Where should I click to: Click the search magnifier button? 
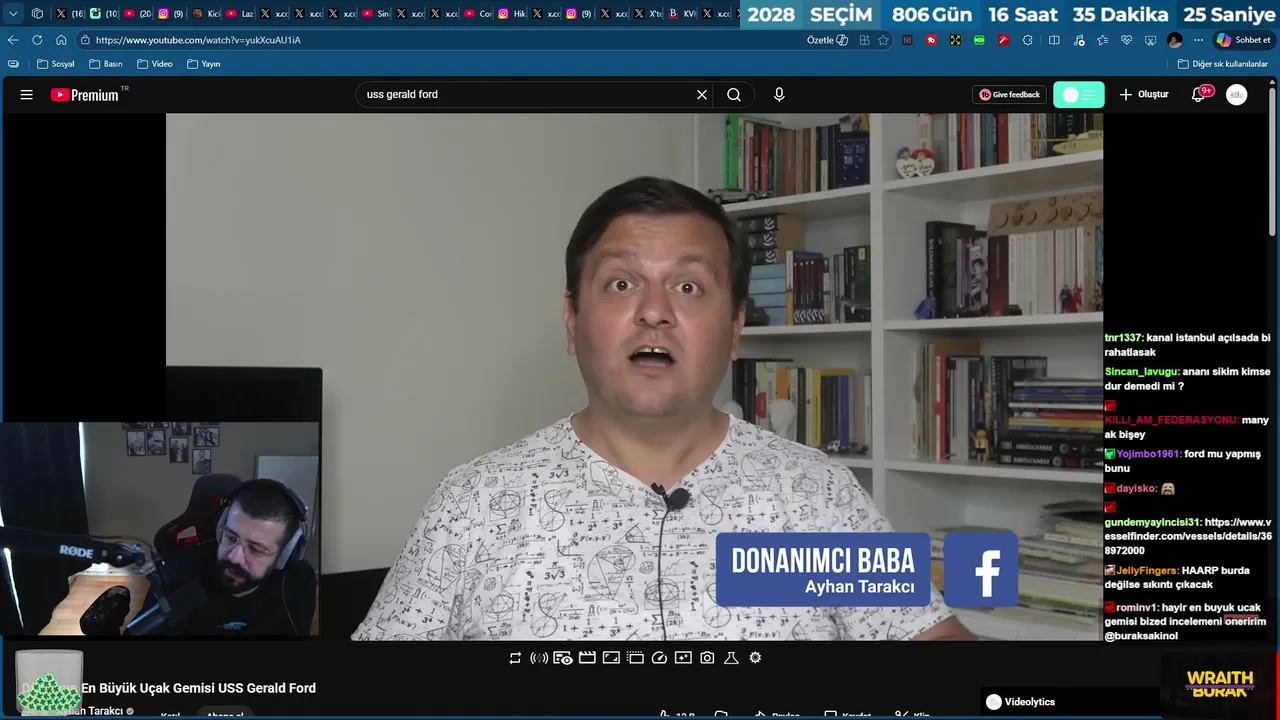734,95
